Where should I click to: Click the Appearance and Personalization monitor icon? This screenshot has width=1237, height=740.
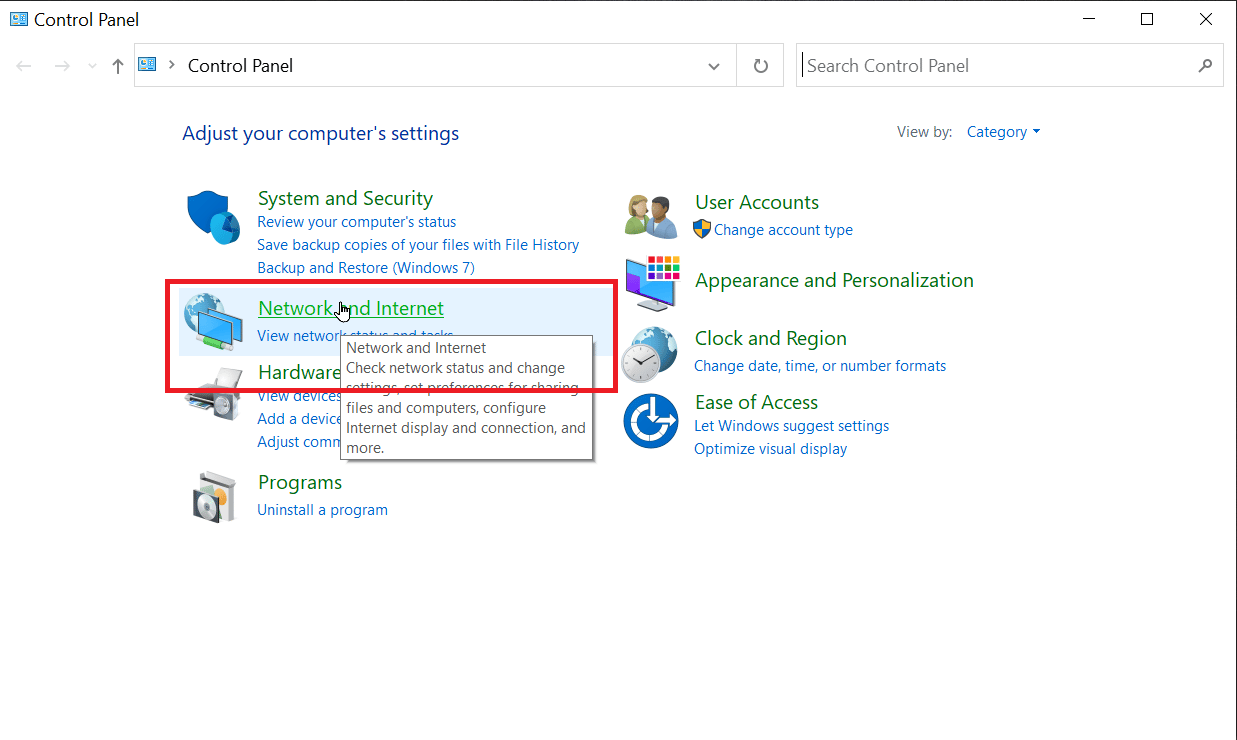652,283
